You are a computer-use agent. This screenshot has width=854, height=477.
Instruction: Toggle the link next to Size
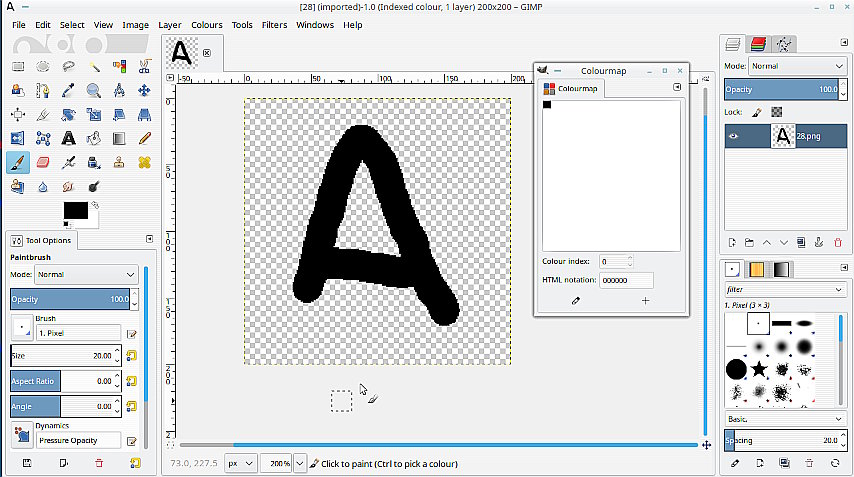click(131, 356)
